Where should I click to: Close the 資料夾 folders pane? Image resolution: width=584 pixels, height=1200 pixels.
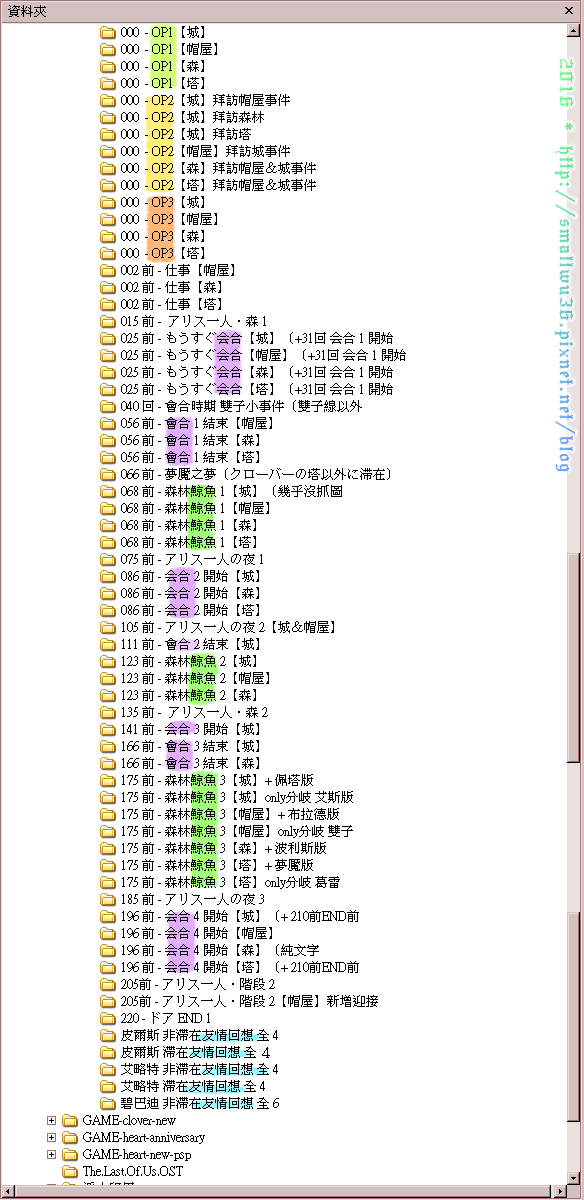point(571,10)
